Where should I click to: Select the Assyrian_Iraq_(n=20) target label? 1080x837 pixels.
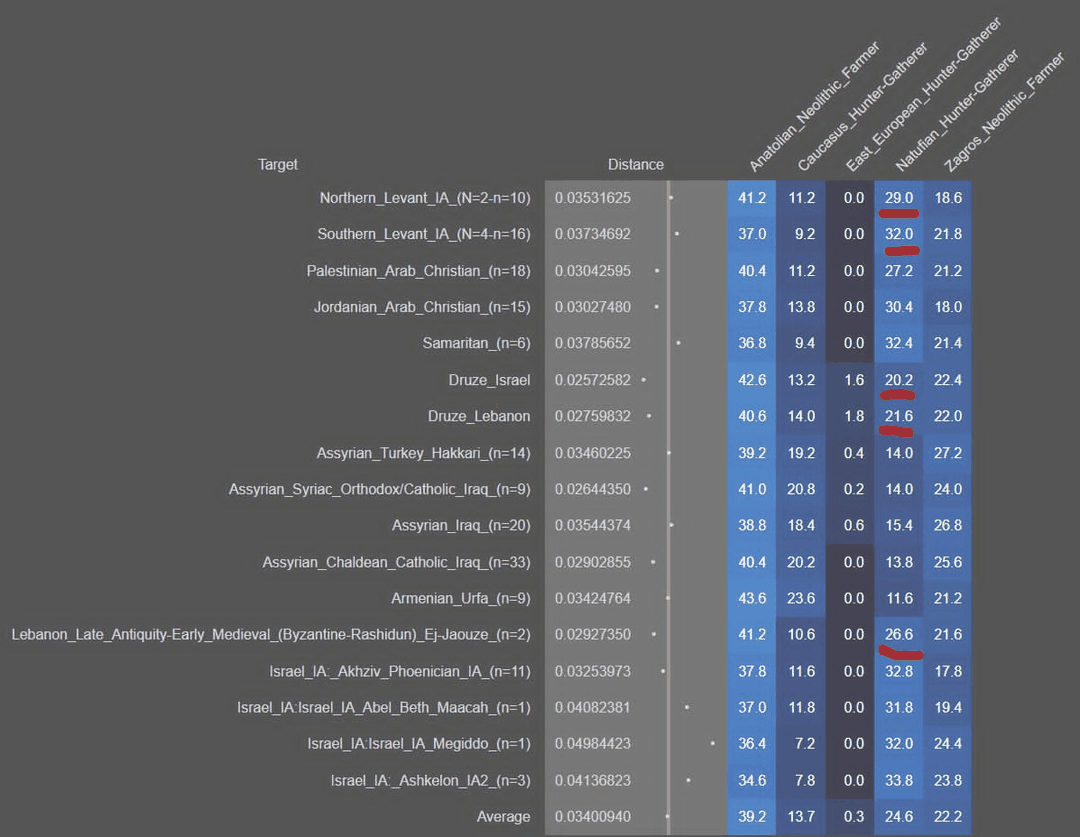coord(461,526)
